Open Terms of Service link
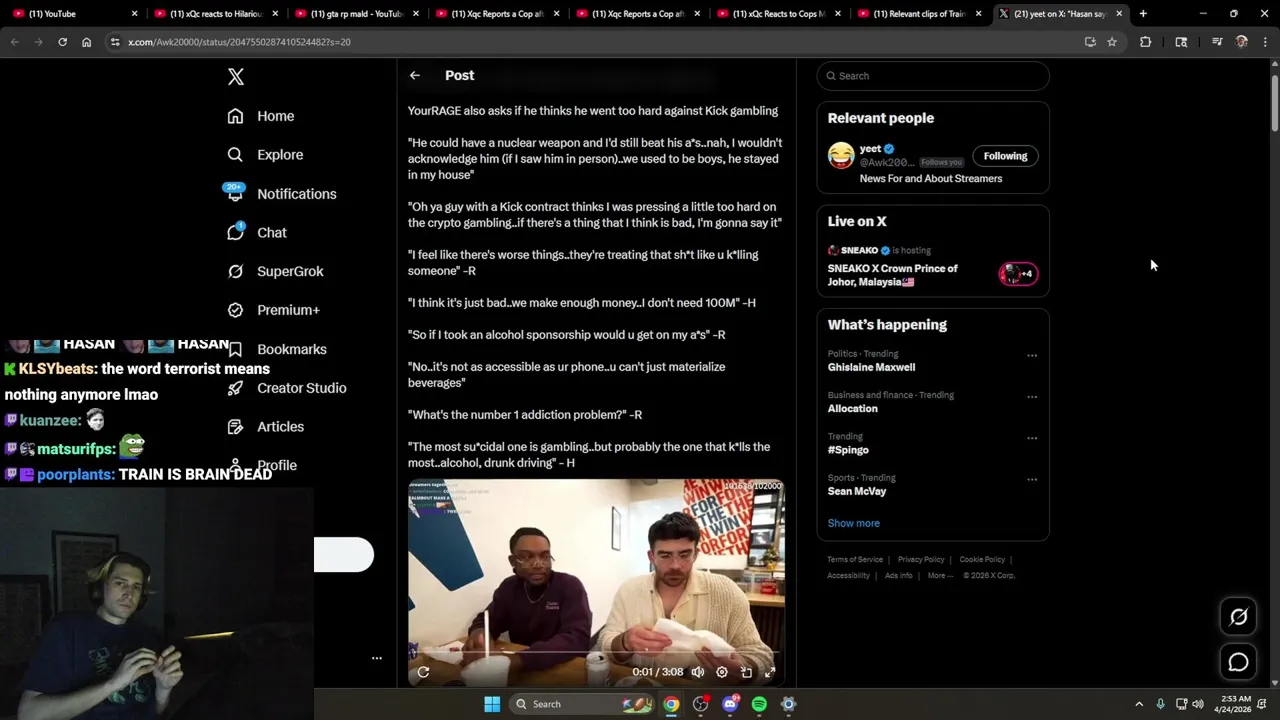Screen dimensions: 1280x720 pyautogui.click(x=855, y=560)
